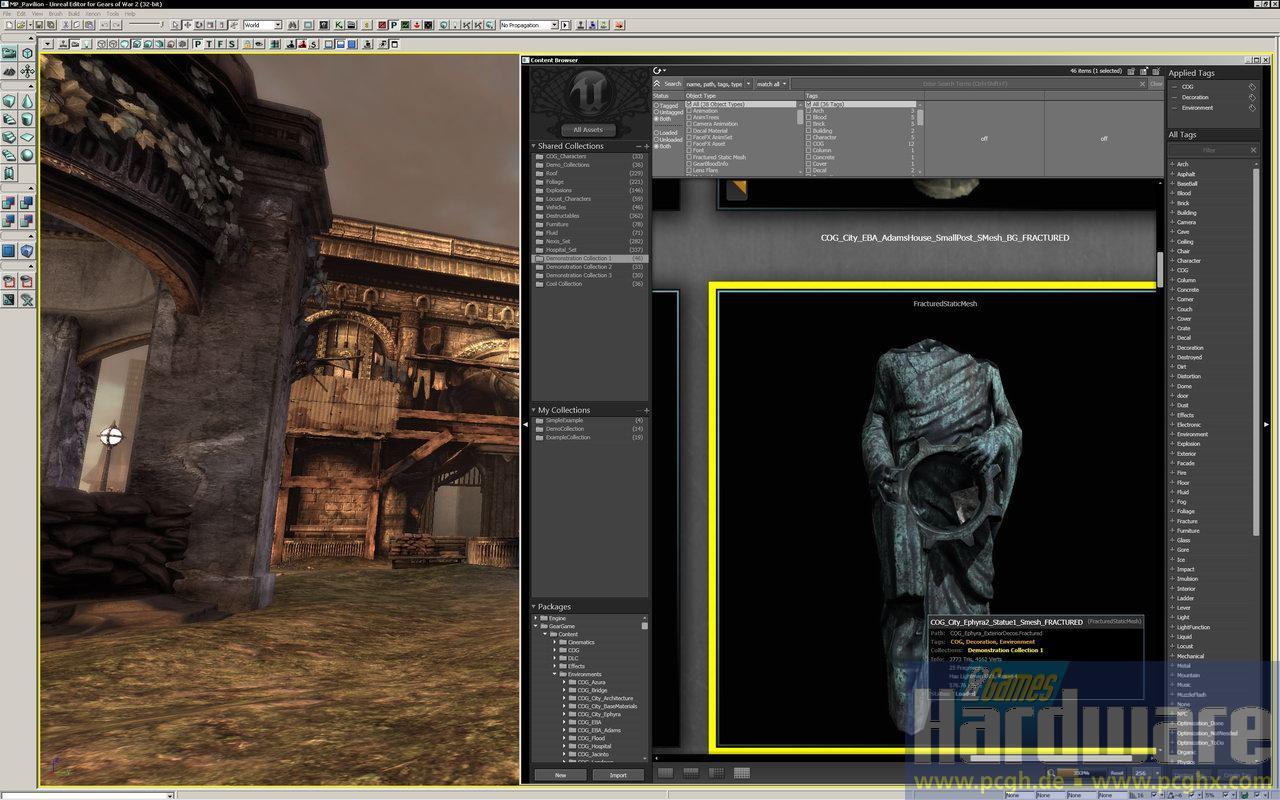This screenshot has width=1280, height=800.
Task: Choose the Sheet brush builder
Action: (27, 137)
